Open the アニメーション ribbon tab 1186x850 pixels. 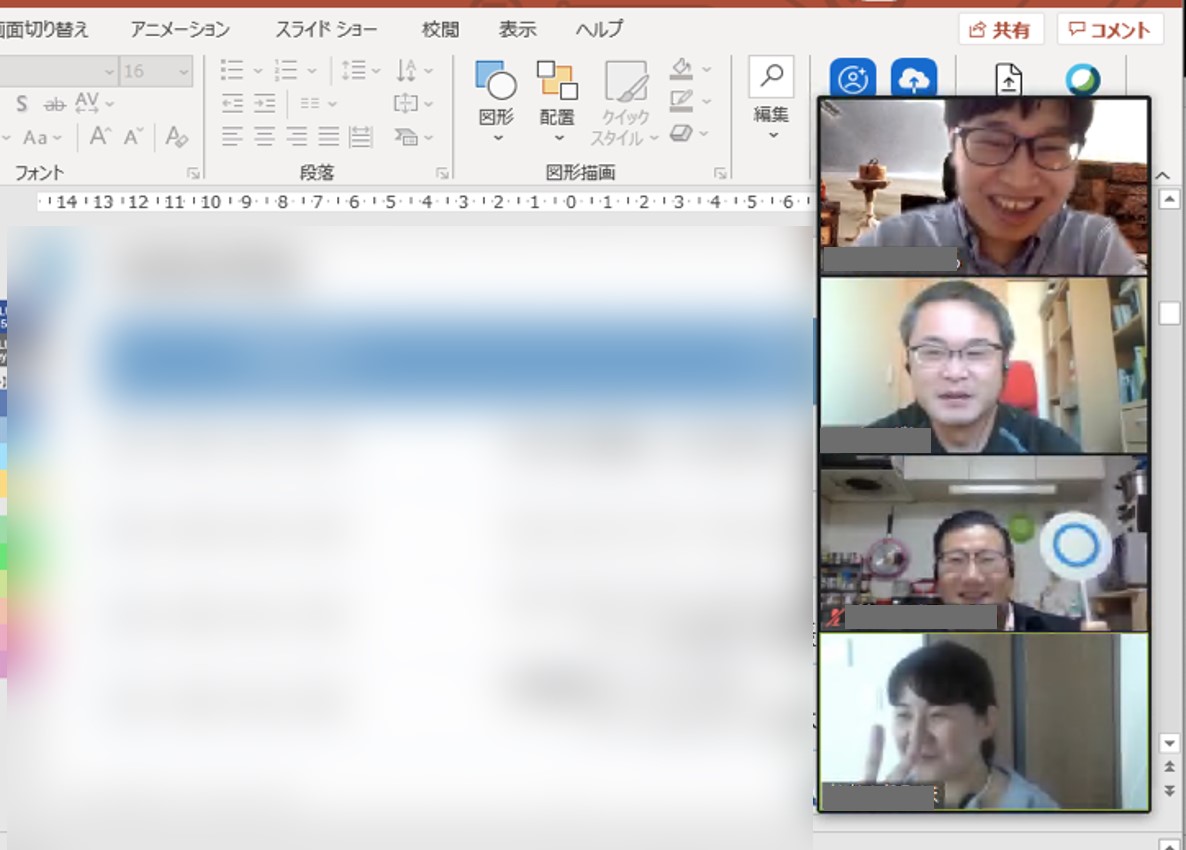[x=180, y=29]
